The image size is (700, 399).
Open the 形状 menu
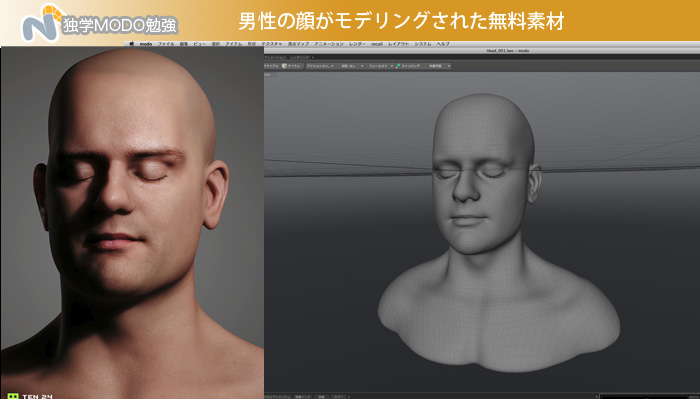point(252,44)
